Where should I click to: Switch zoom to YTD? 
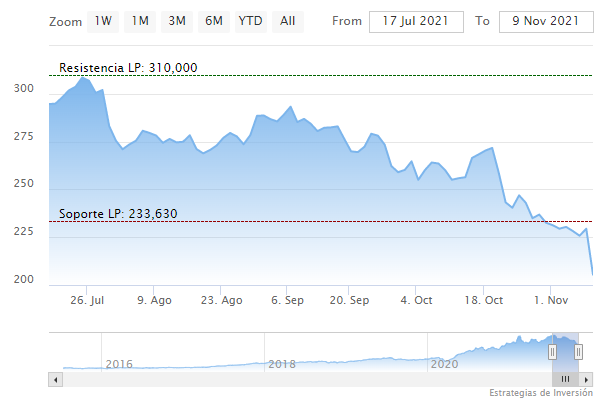250,21
